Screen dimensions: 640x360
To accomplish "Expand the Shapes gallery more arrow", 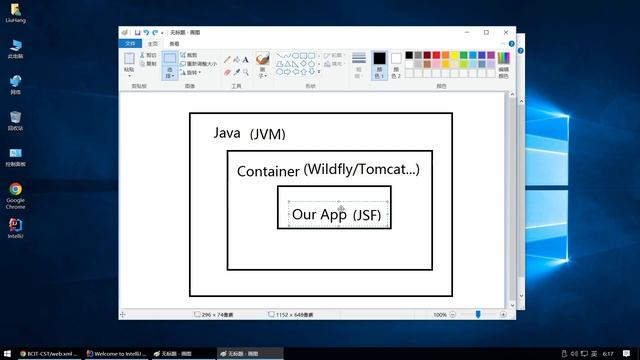I will coord(319,72).
